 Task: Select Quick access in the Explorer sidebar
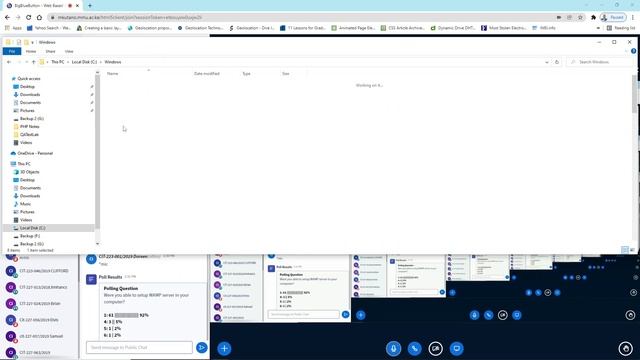29,78
